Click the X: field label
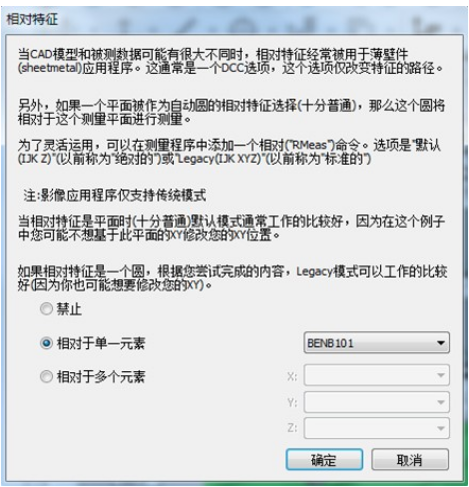Viewport: 469px width, 487px height. pyautogui.click(x=292, y=376)
